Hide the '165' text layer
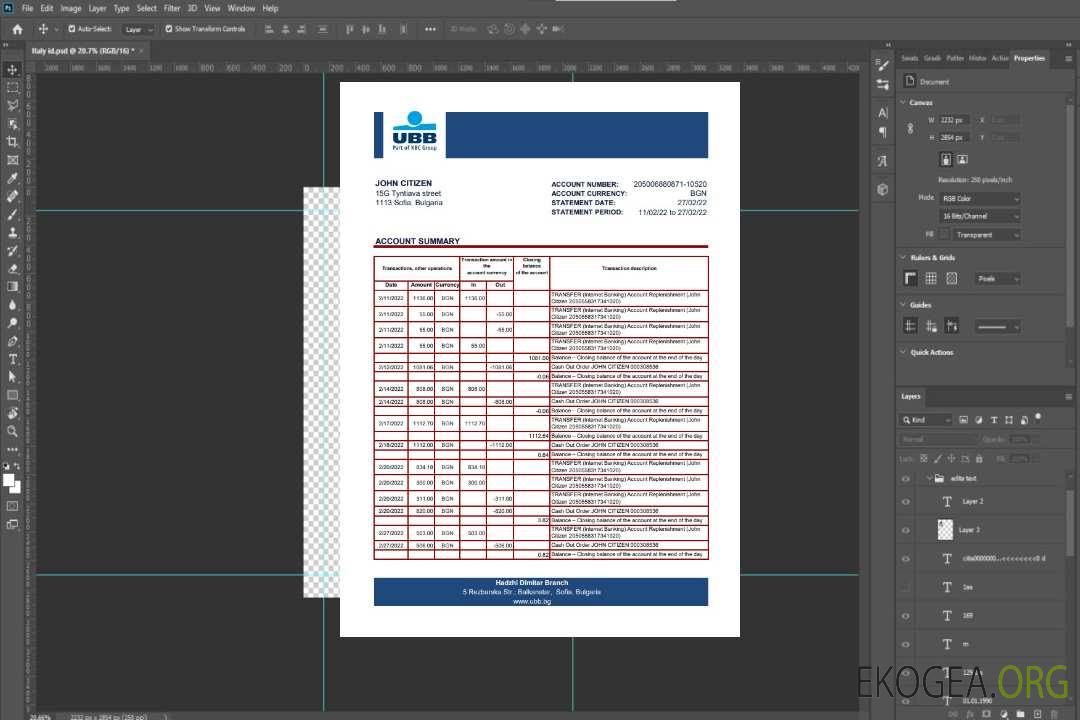 click(x=906, y=617)
